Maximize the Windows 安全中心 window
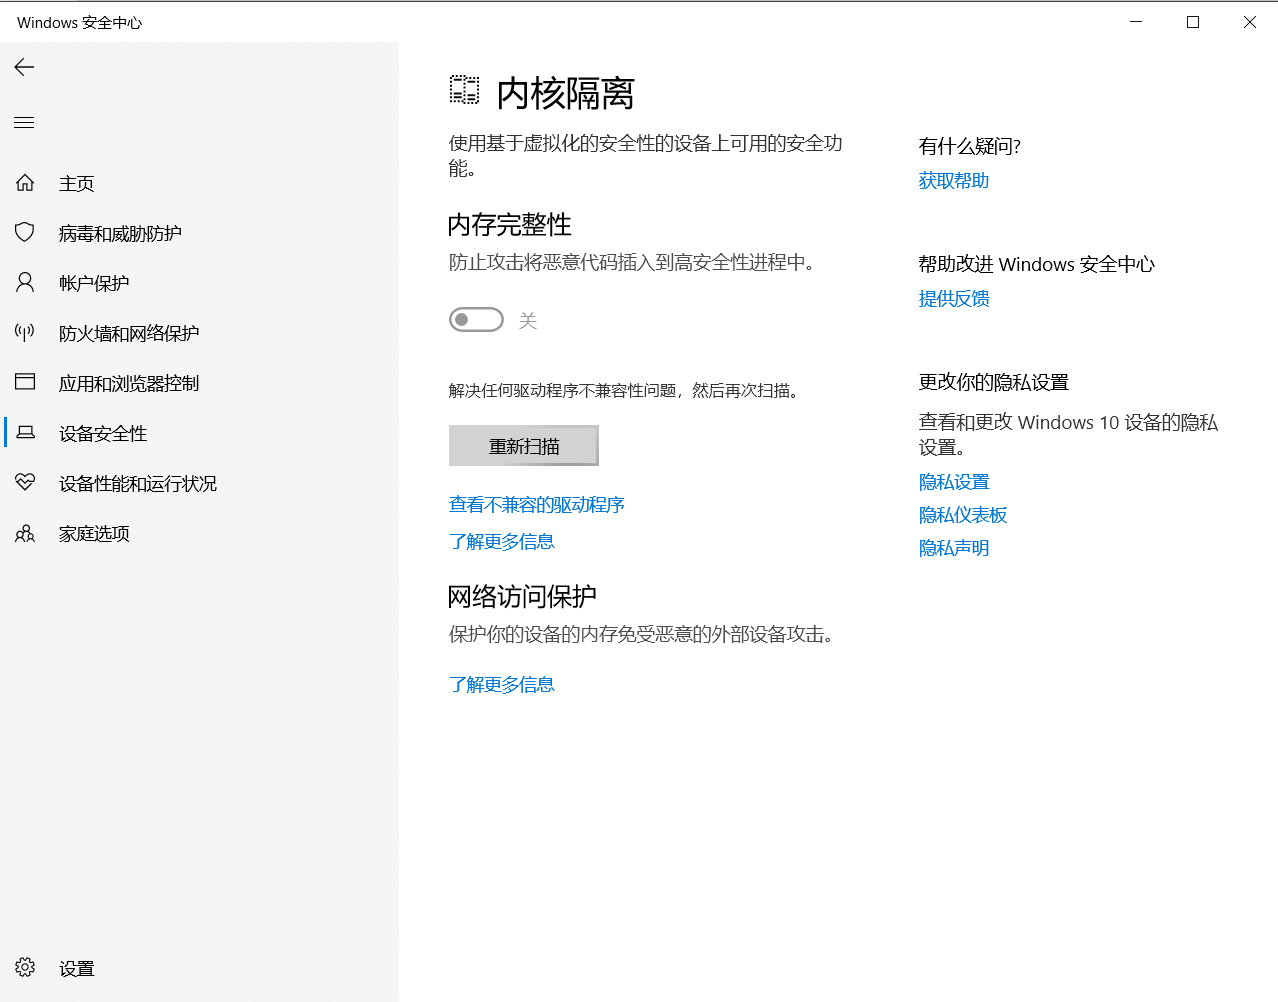The image size is (1278, 1002). 1193,22
